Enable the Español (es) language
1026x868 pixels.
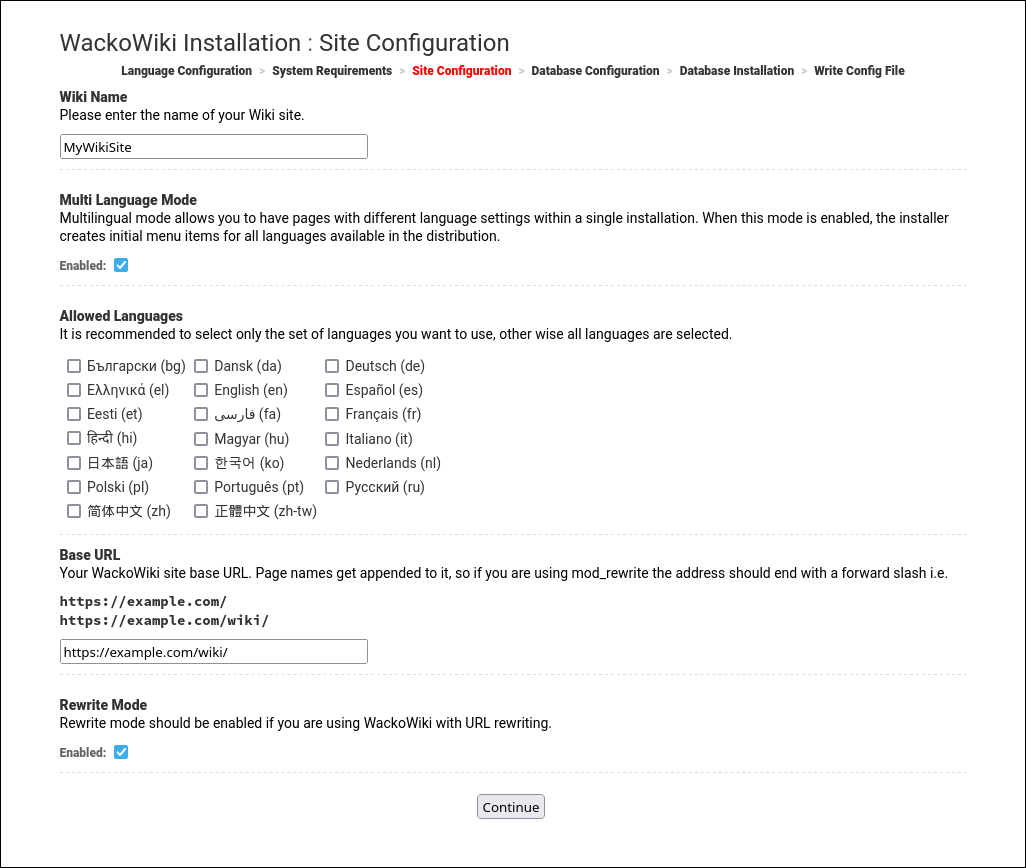tap(332, 390)
